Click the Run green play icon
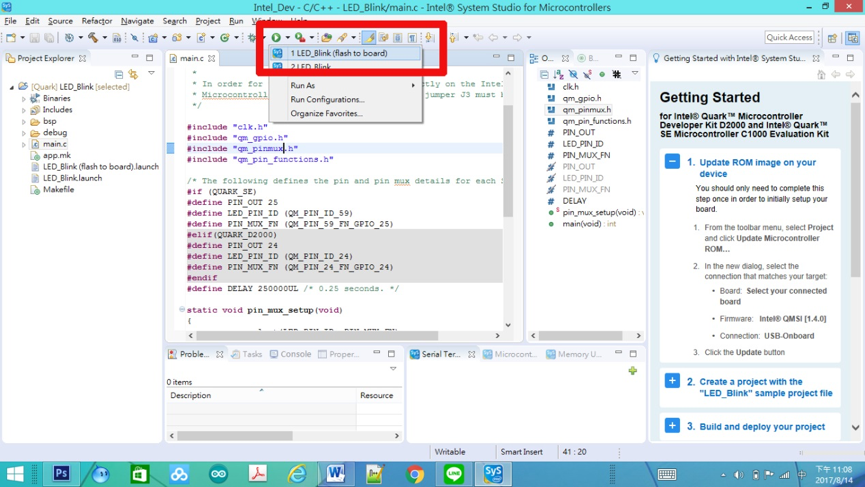Viewport: 865px width, 487px height. (276, 38)
